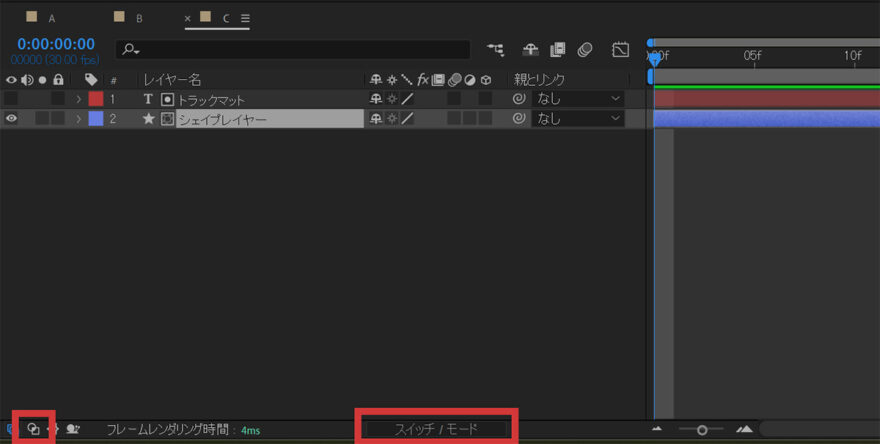Solo the シェイプレイヤー layer
Screen dimensions: 880x444
click(42, 118)
